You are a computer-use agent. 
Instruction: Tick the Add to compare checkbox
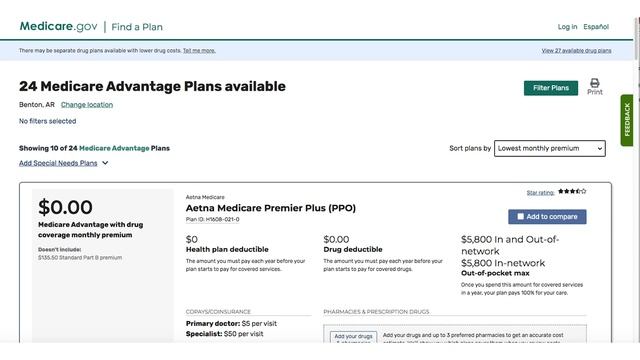tap(520, 216)
